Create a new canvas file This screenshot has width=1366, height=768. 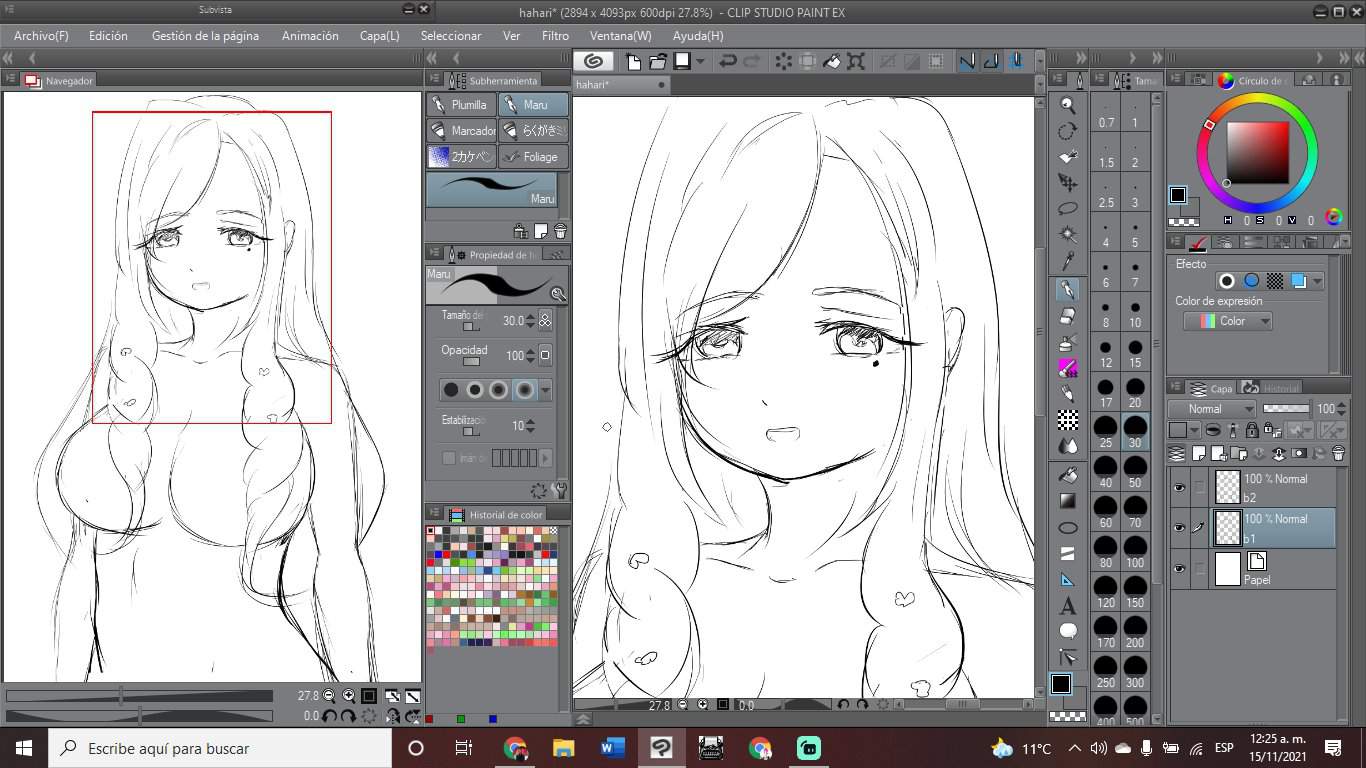[633, 61]
